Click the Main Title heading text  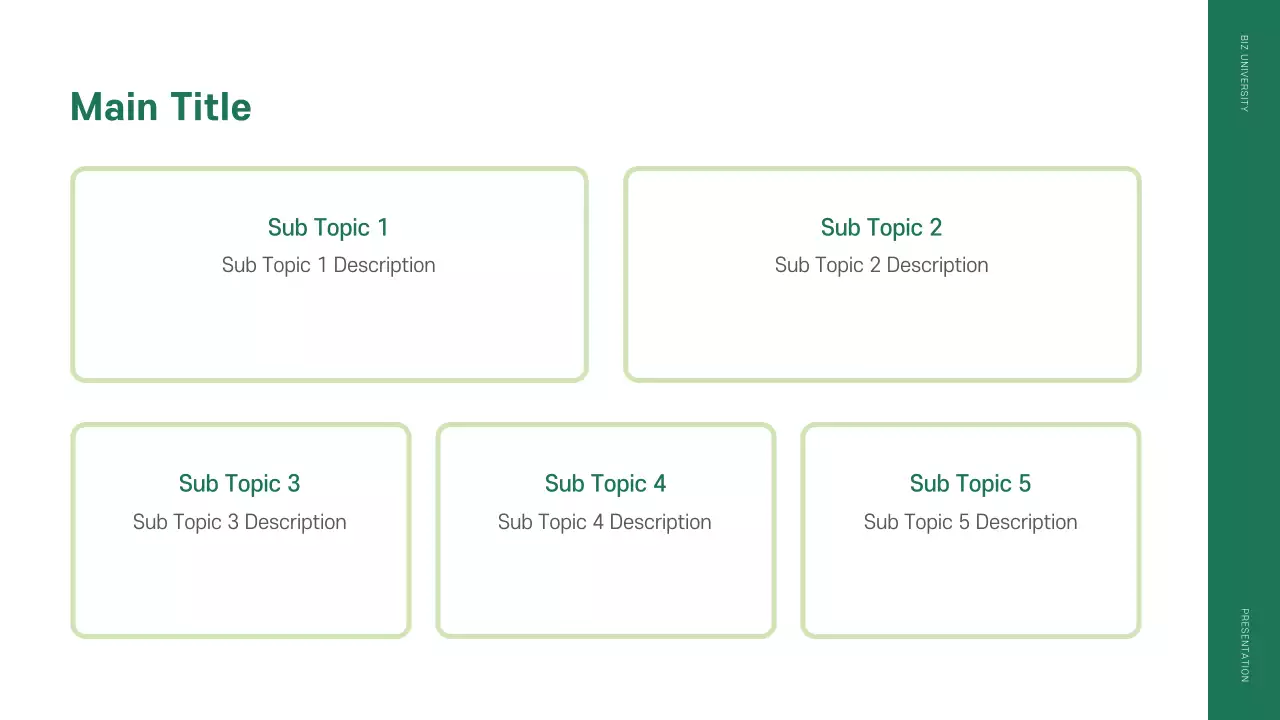[161, 107]
